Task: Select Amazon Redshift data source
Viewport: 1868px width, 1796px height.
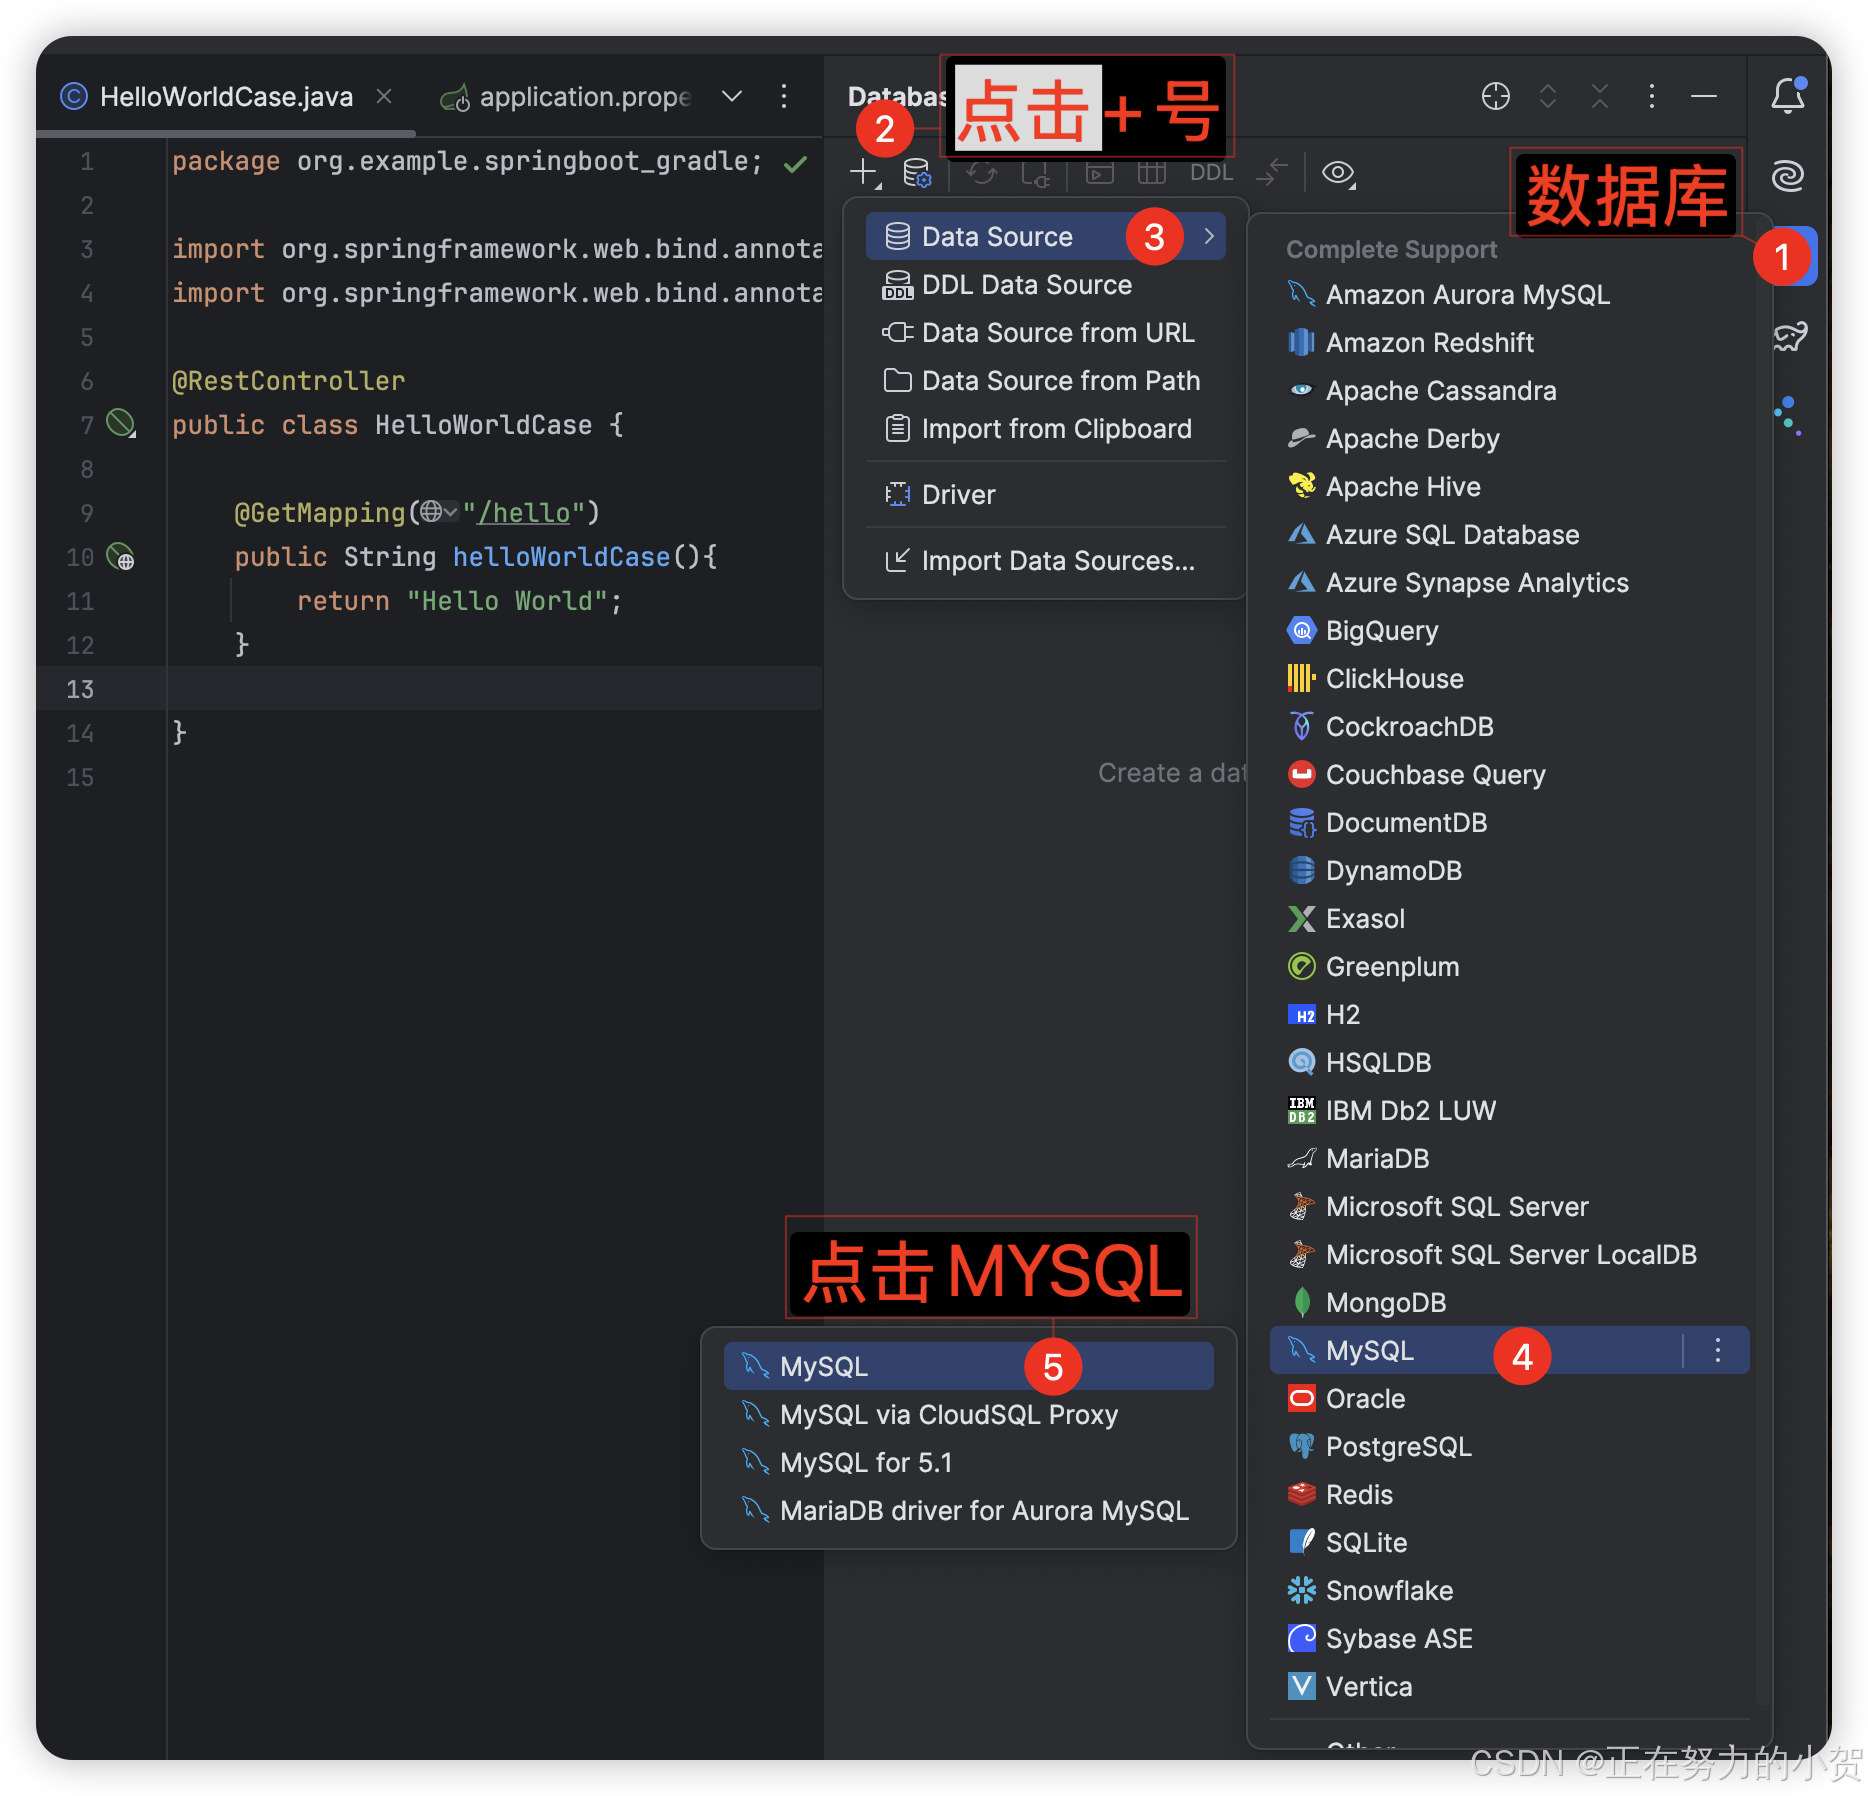Action: 1509,343
